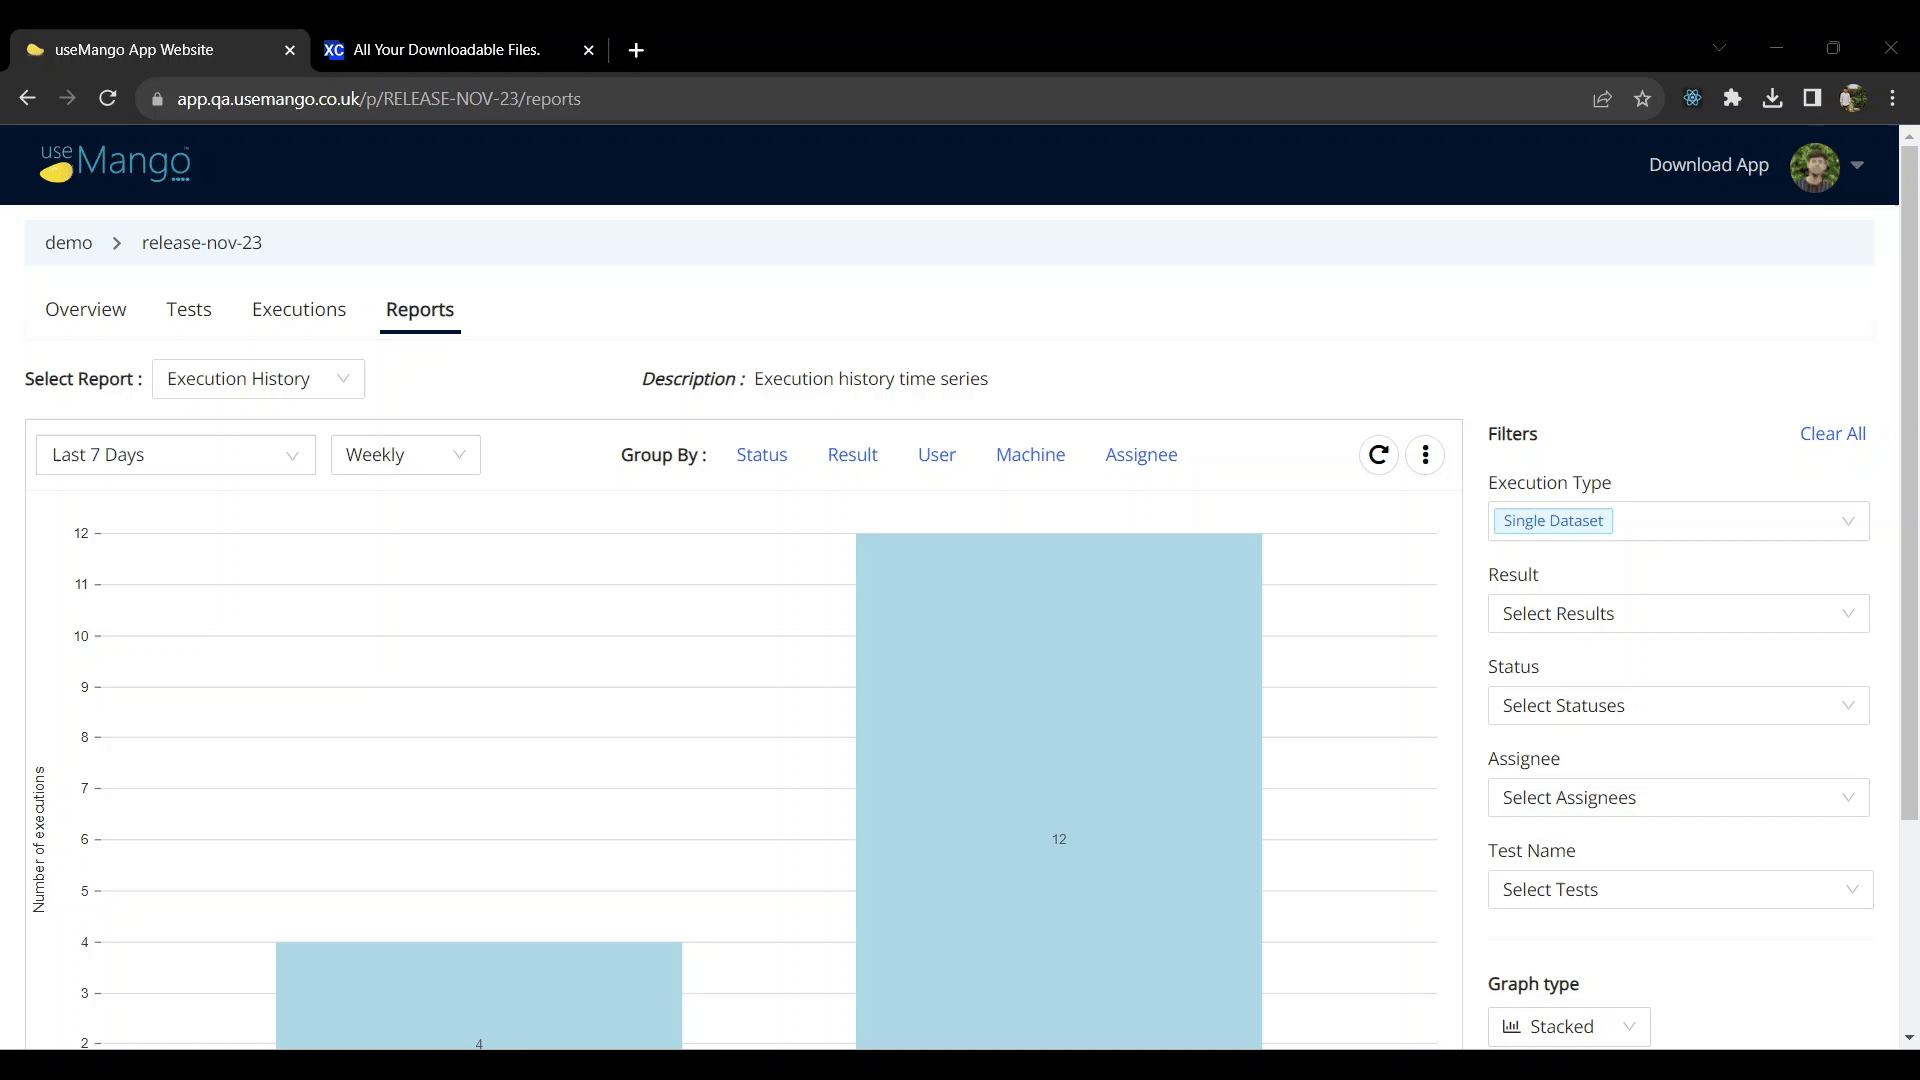The image size is (1920, 1080).
Task: Open the Last 7 Days range dropdown
Action: tap(176, 455)
